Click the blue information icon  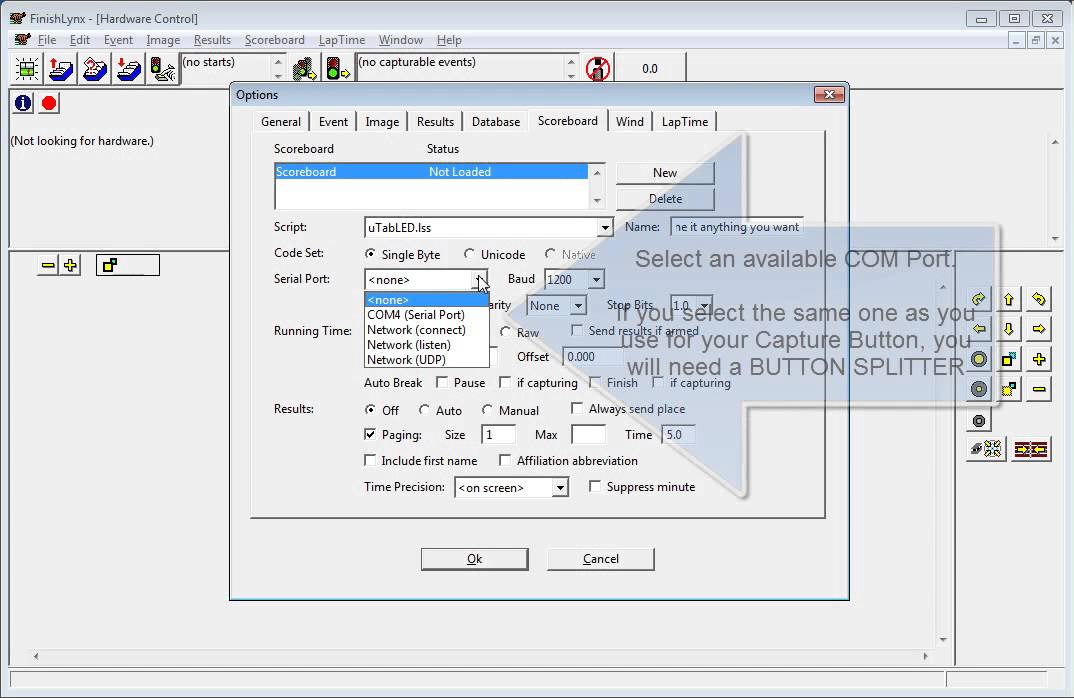[23, 103]
